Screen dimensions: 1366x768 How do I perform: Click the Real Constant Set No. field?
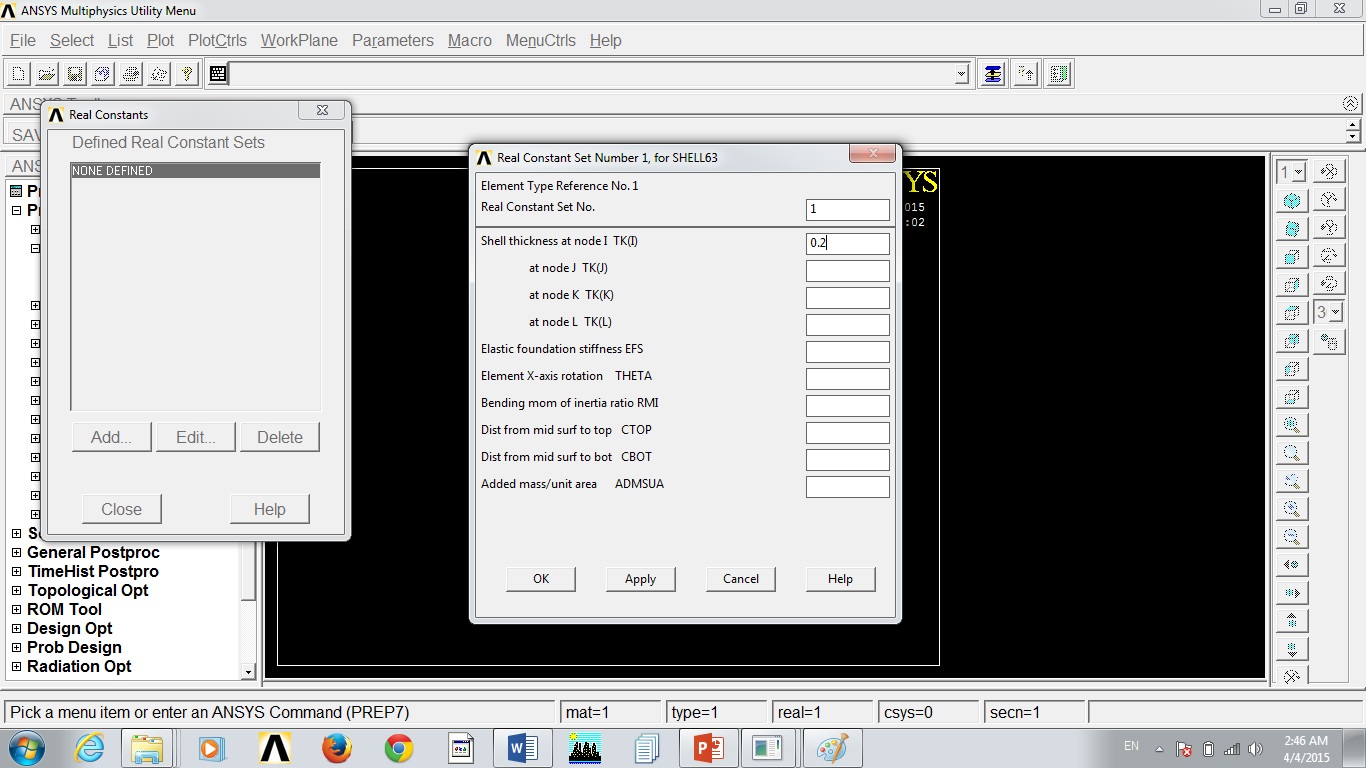[x=848, y=210]
